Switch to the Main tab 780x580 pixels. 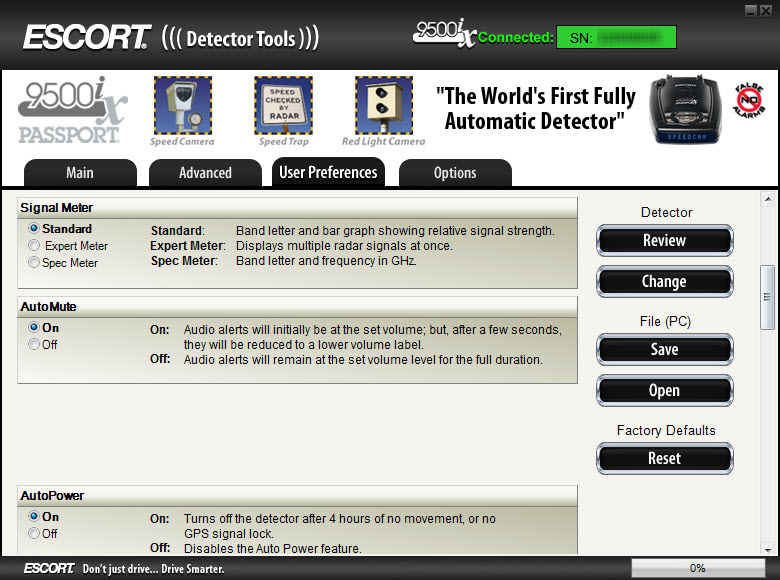pos(80,173)
